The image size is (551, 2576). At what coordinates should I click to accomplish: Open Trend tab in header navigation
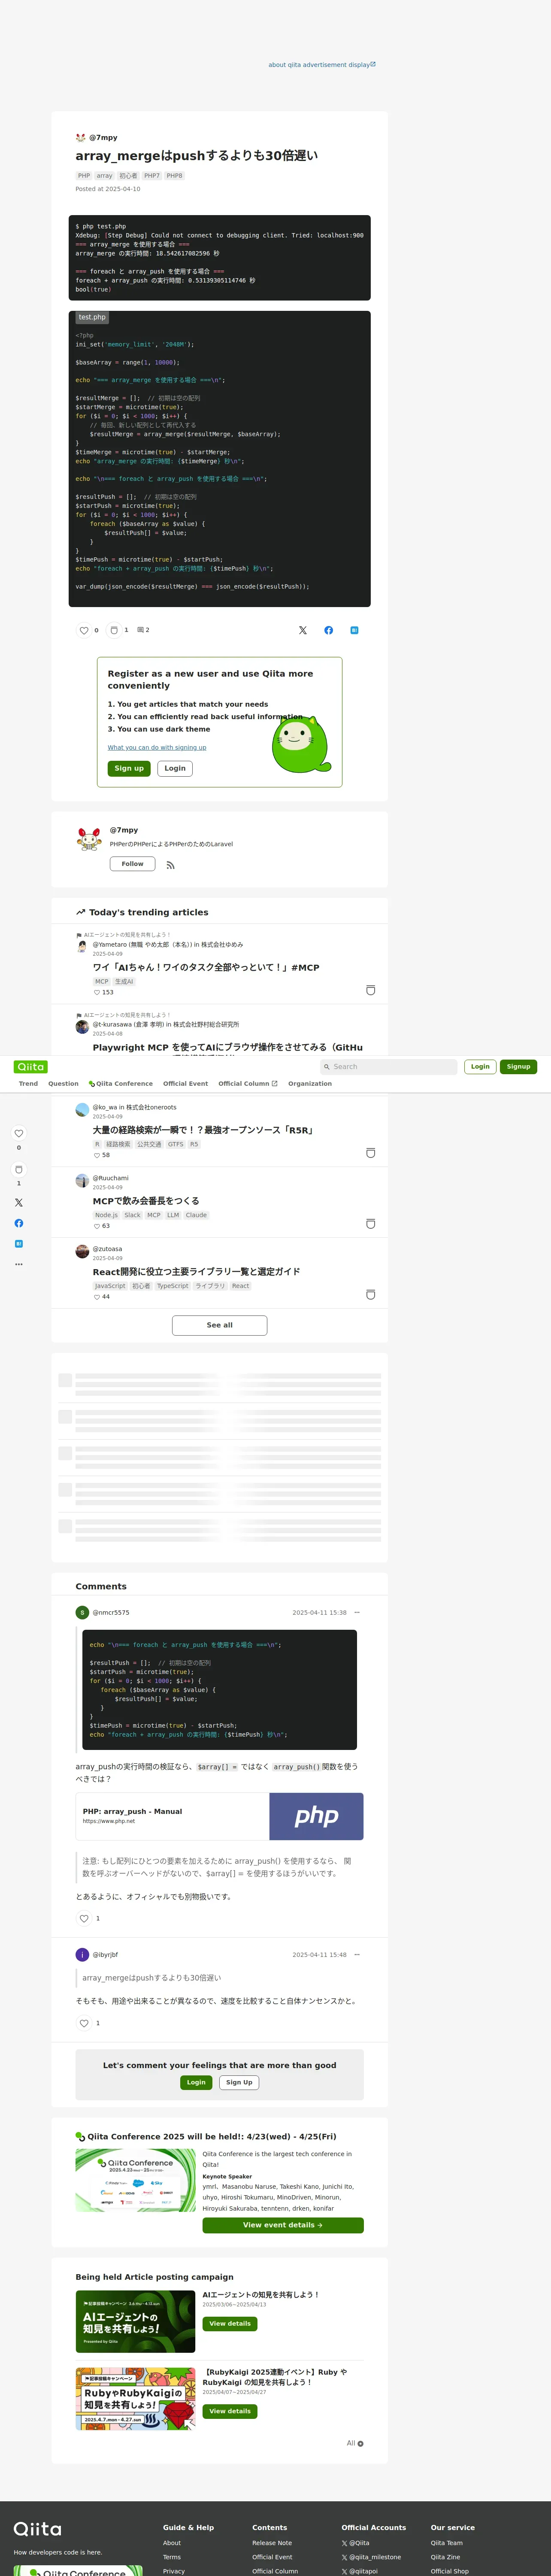pyautogui.click(x=28, y=1083)
